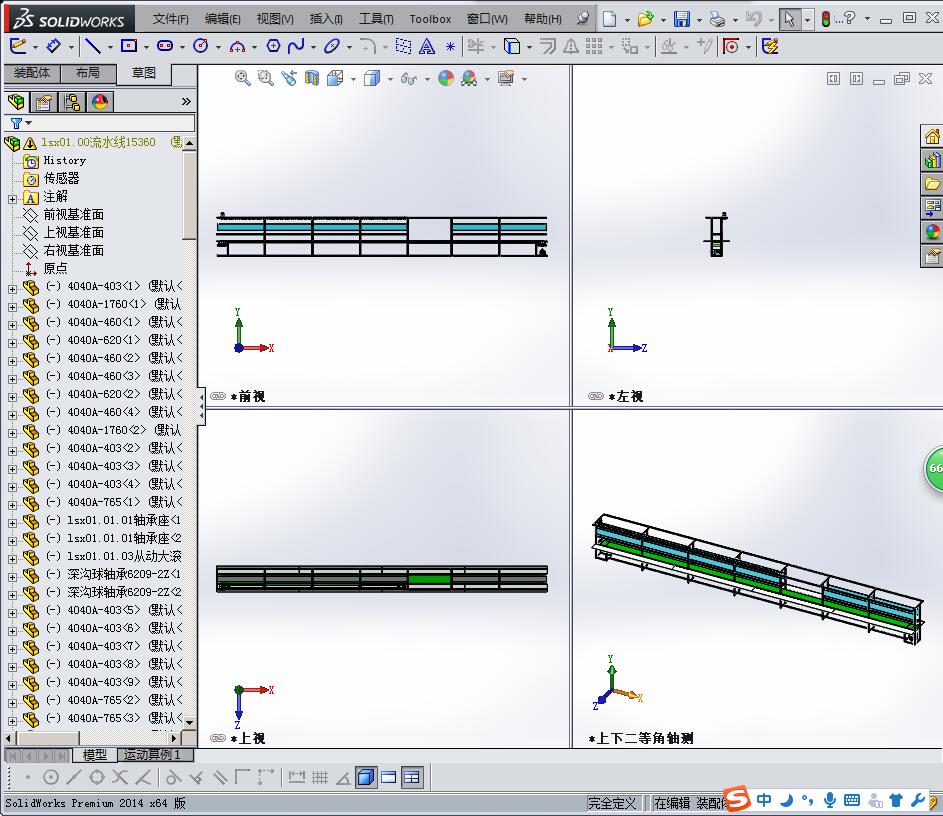The image size is (943, 816).
Task: Expand the 4040A-765<1> component
Action: (12, 505)
